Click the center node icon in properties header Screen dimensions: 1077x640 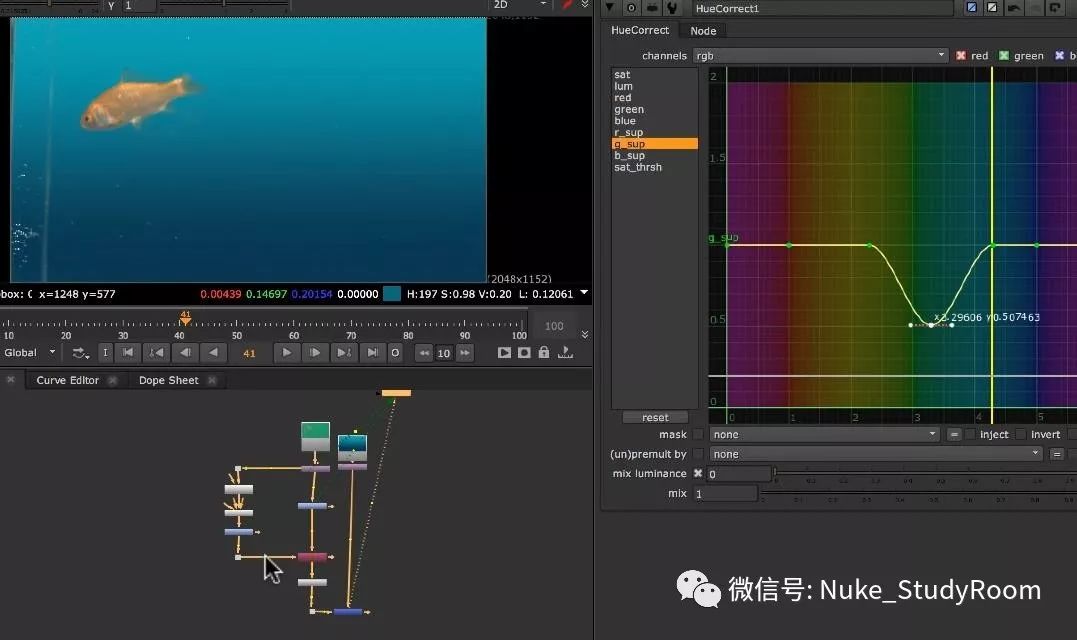coord(631,8)
